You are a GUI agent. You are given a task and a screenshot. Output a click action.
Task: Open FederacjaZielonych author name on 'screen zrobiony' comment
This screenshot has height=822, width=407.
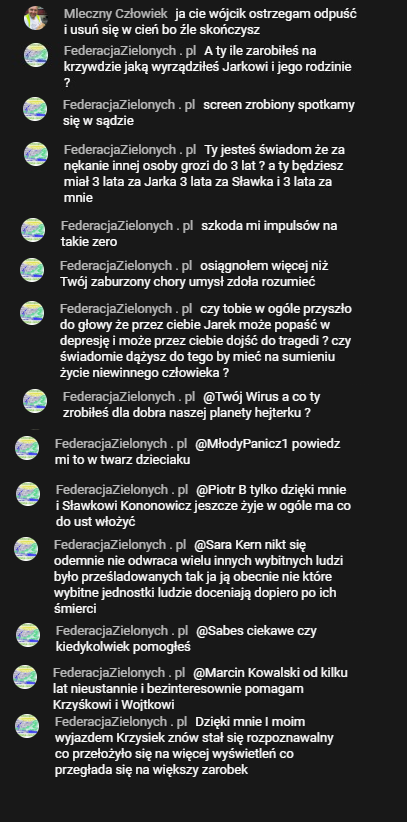pos(129,105)
